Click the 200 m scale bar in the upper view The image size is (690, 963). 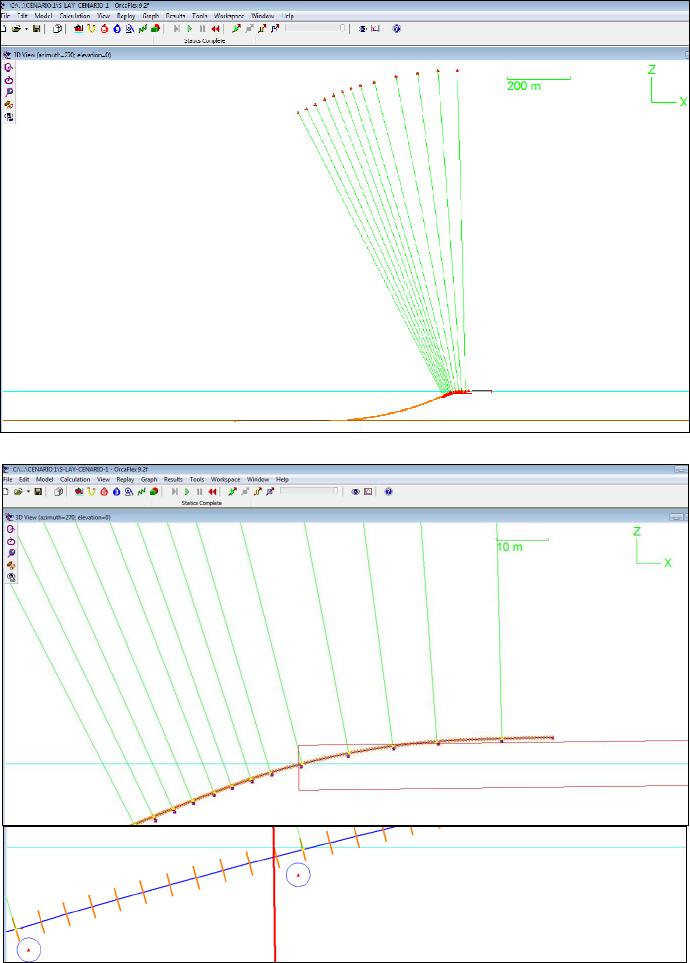pyautogui.click(x=538, y=78)
